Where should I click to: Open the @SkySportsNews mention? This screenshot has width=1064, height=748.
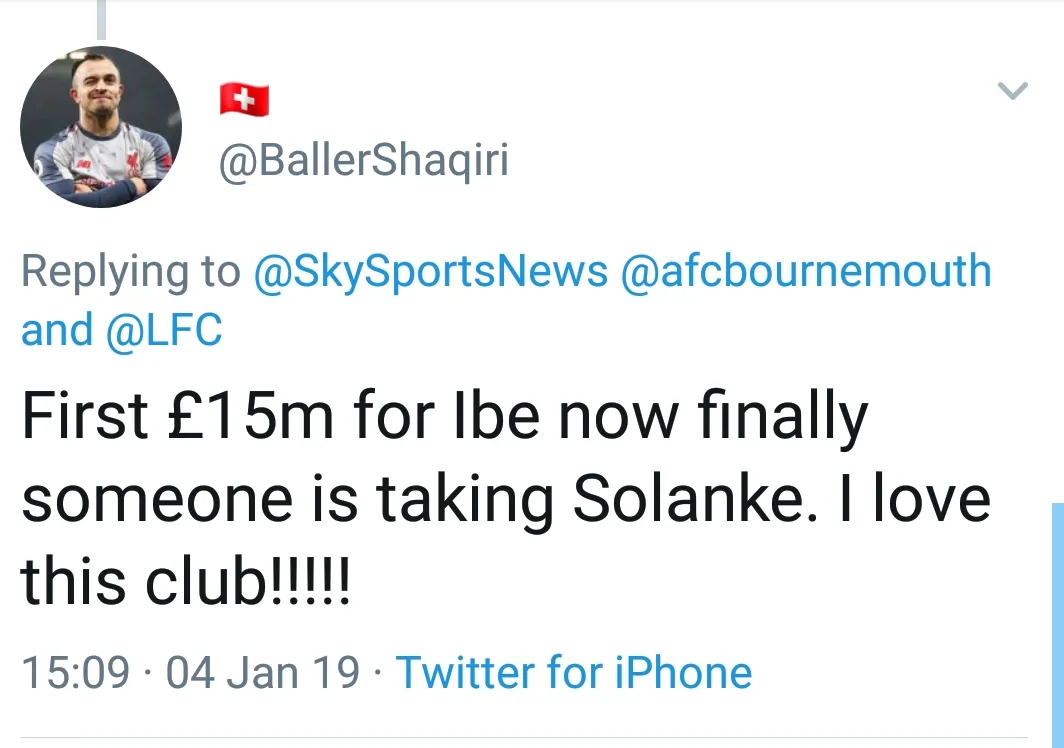[431, 272]
